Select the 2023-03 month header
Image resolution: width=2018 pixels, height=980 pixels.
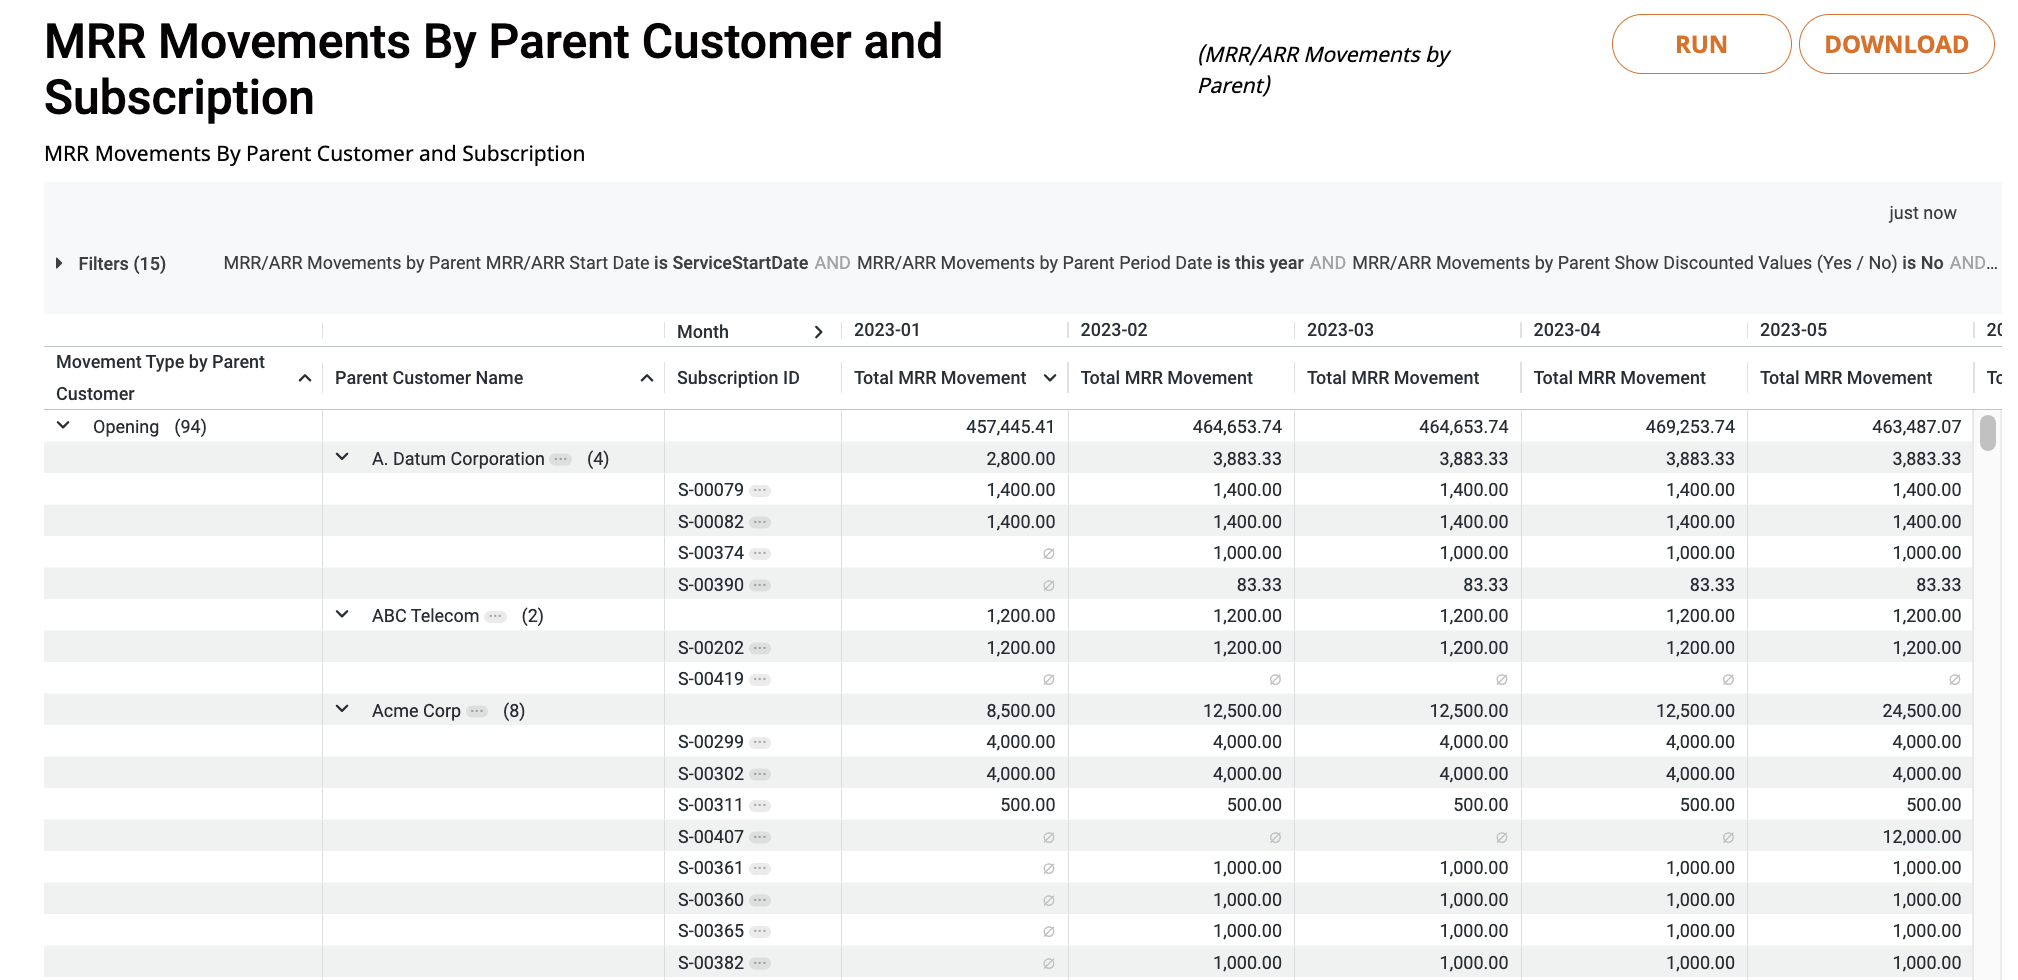coord(1340,330)
